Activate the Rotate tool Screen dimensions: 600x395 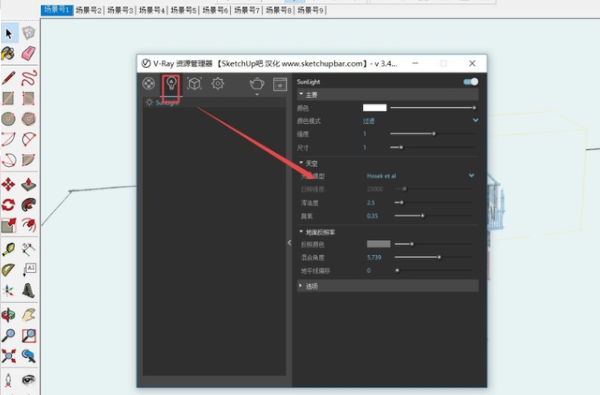point(8,205)
